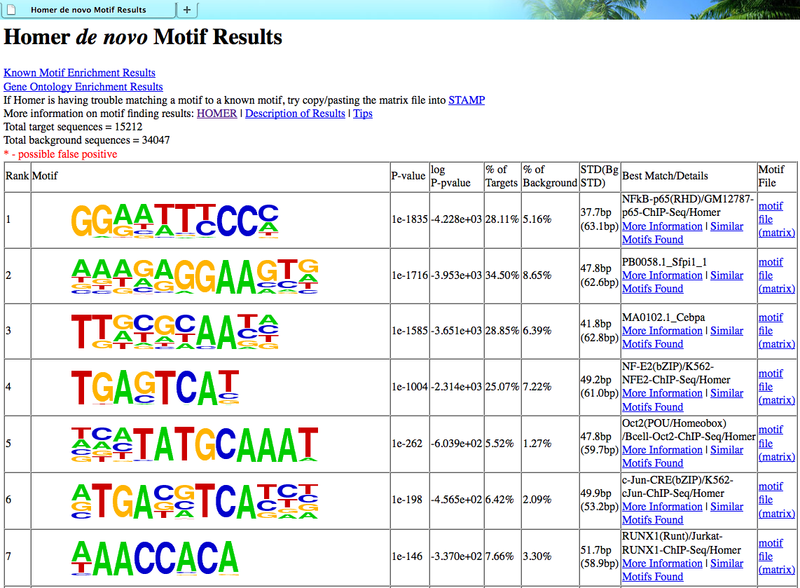
Task: Open Gene Ontology Enrichment Results link
Action: pyautogui.click(x=83, y=87)
